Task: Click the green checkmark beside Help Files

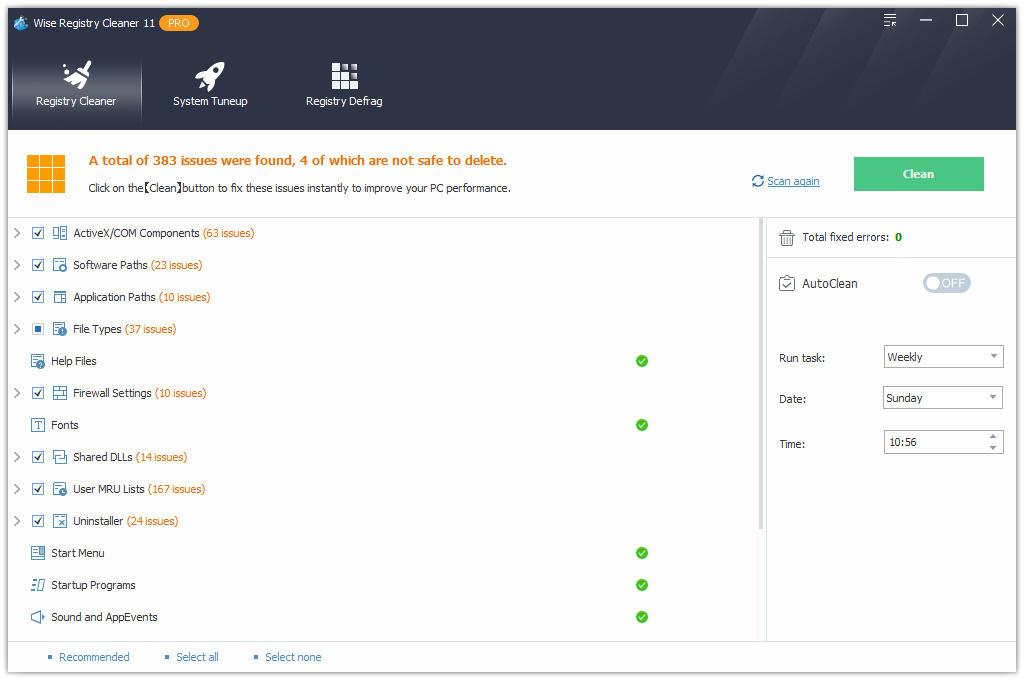Action: point(642,361)
